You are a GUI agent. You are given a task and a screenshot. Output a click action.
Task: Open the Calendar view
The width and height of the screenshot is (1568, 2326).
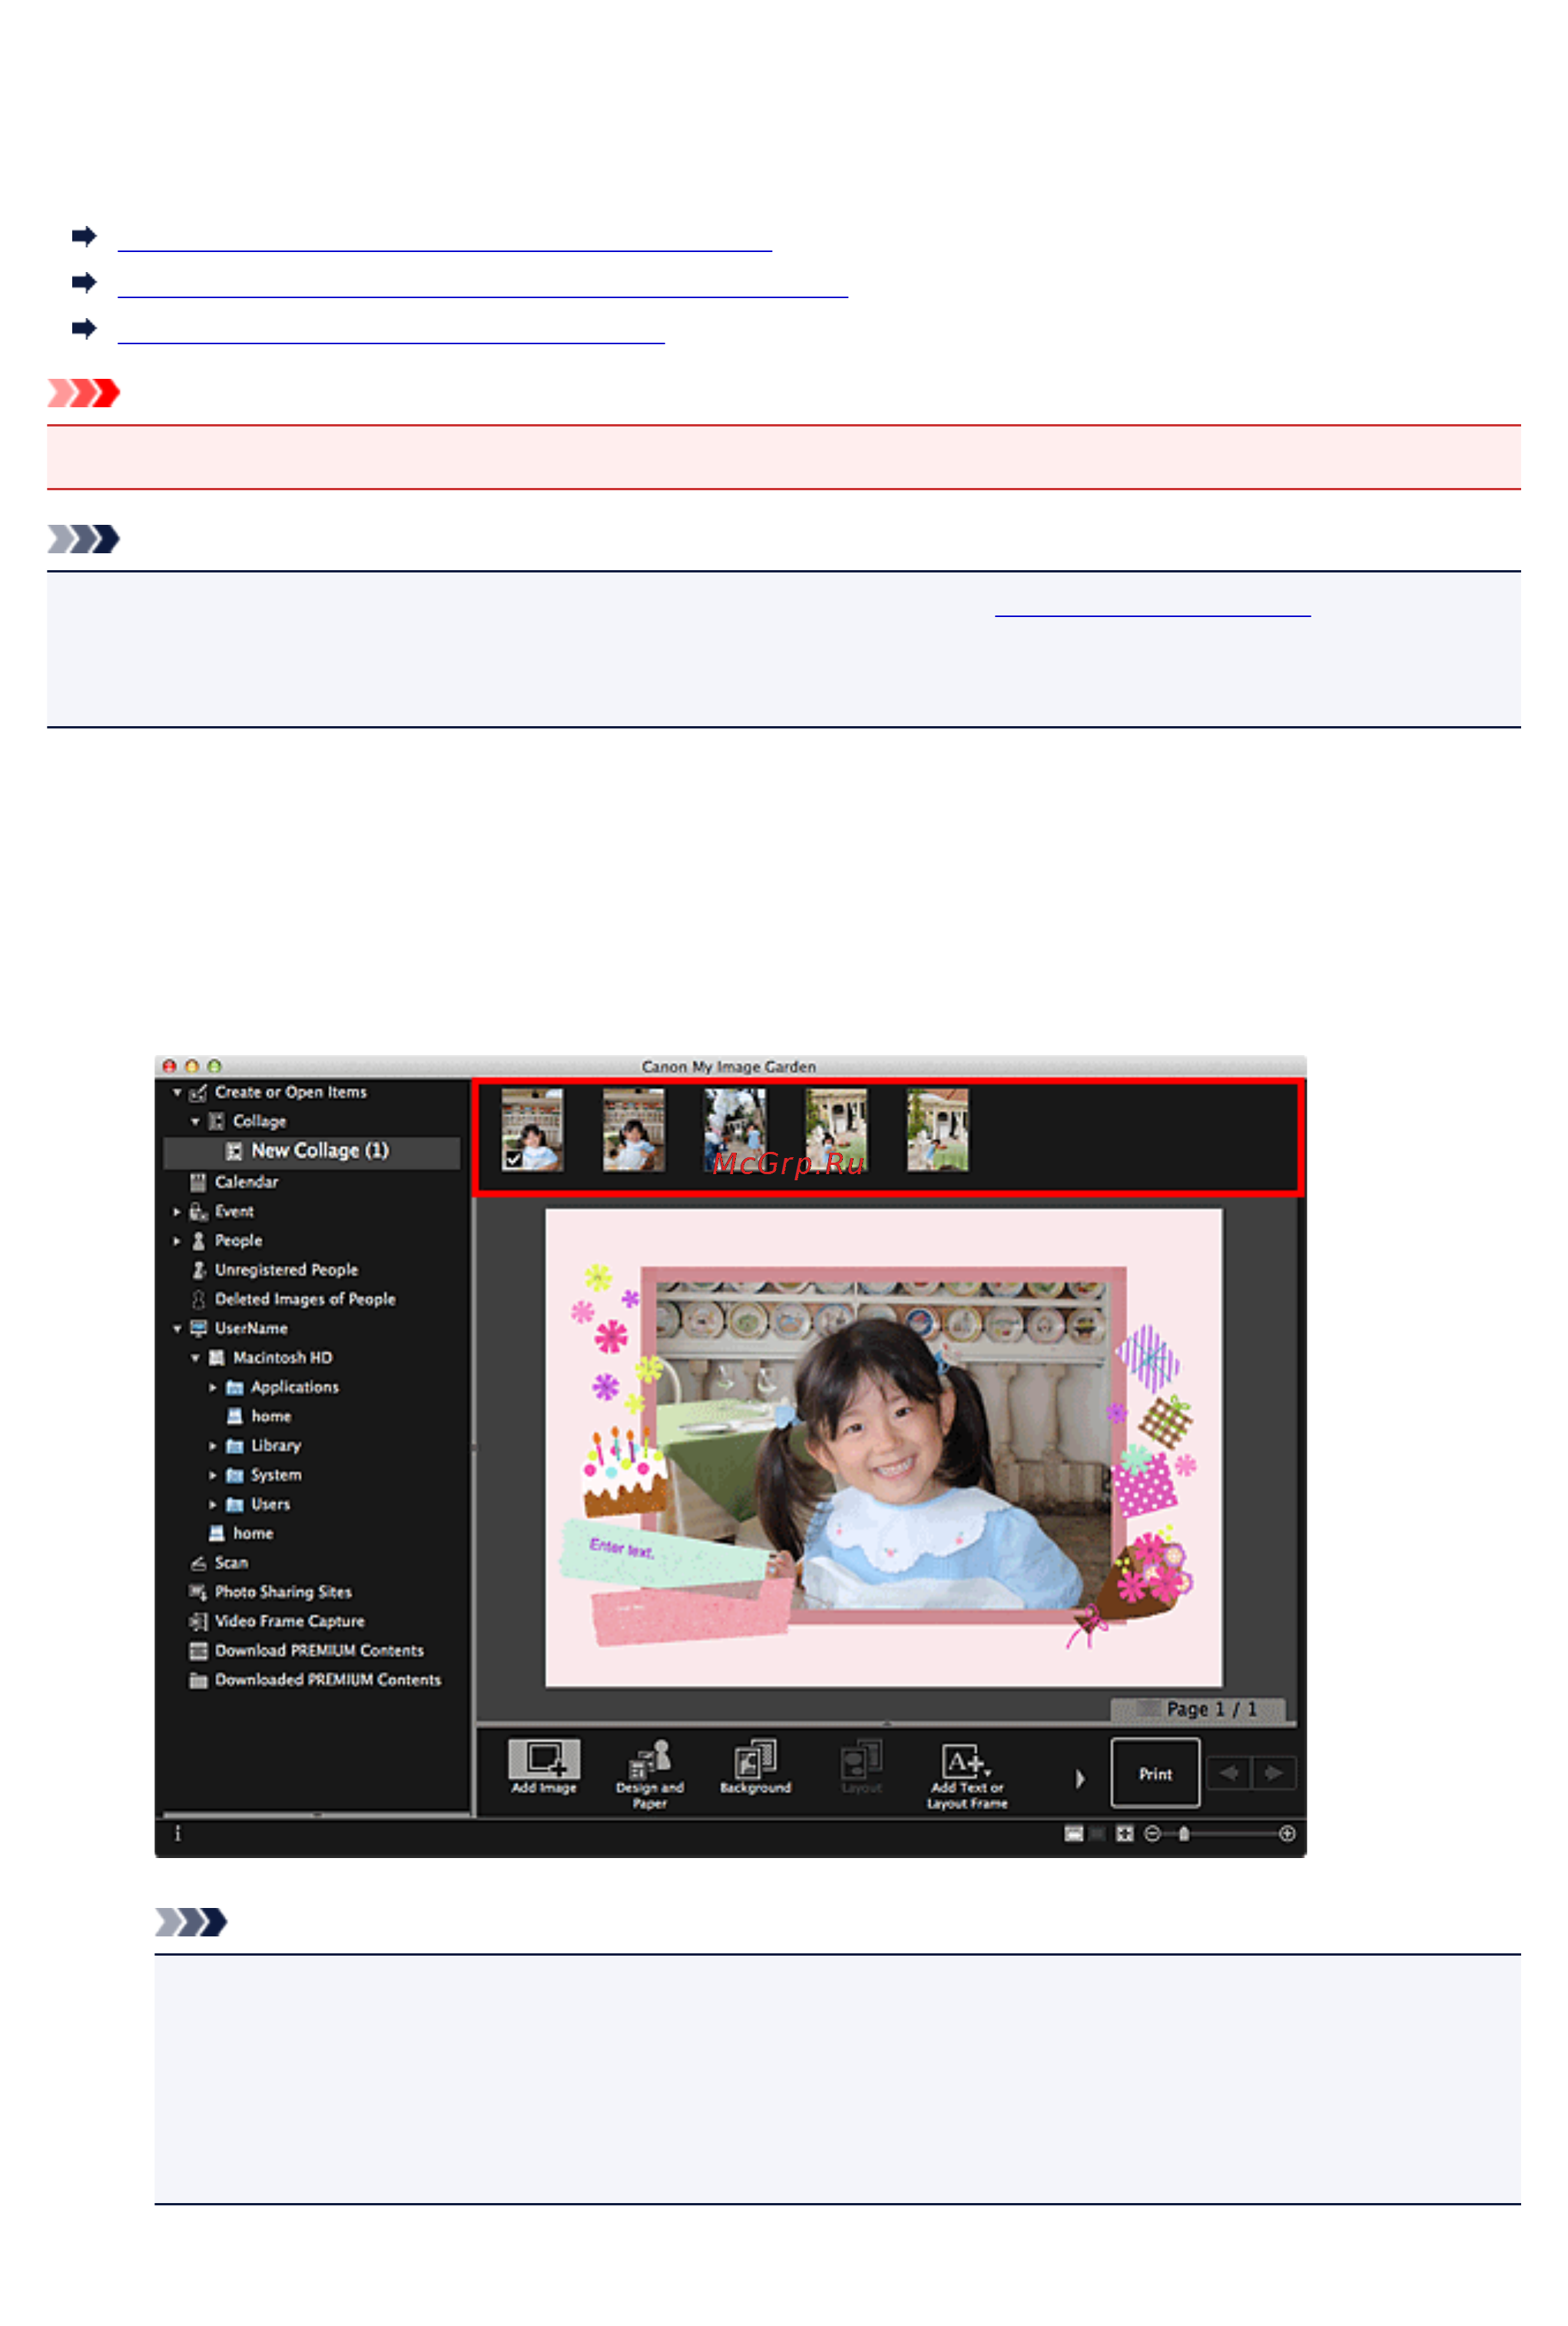(x=246, y=1182)
